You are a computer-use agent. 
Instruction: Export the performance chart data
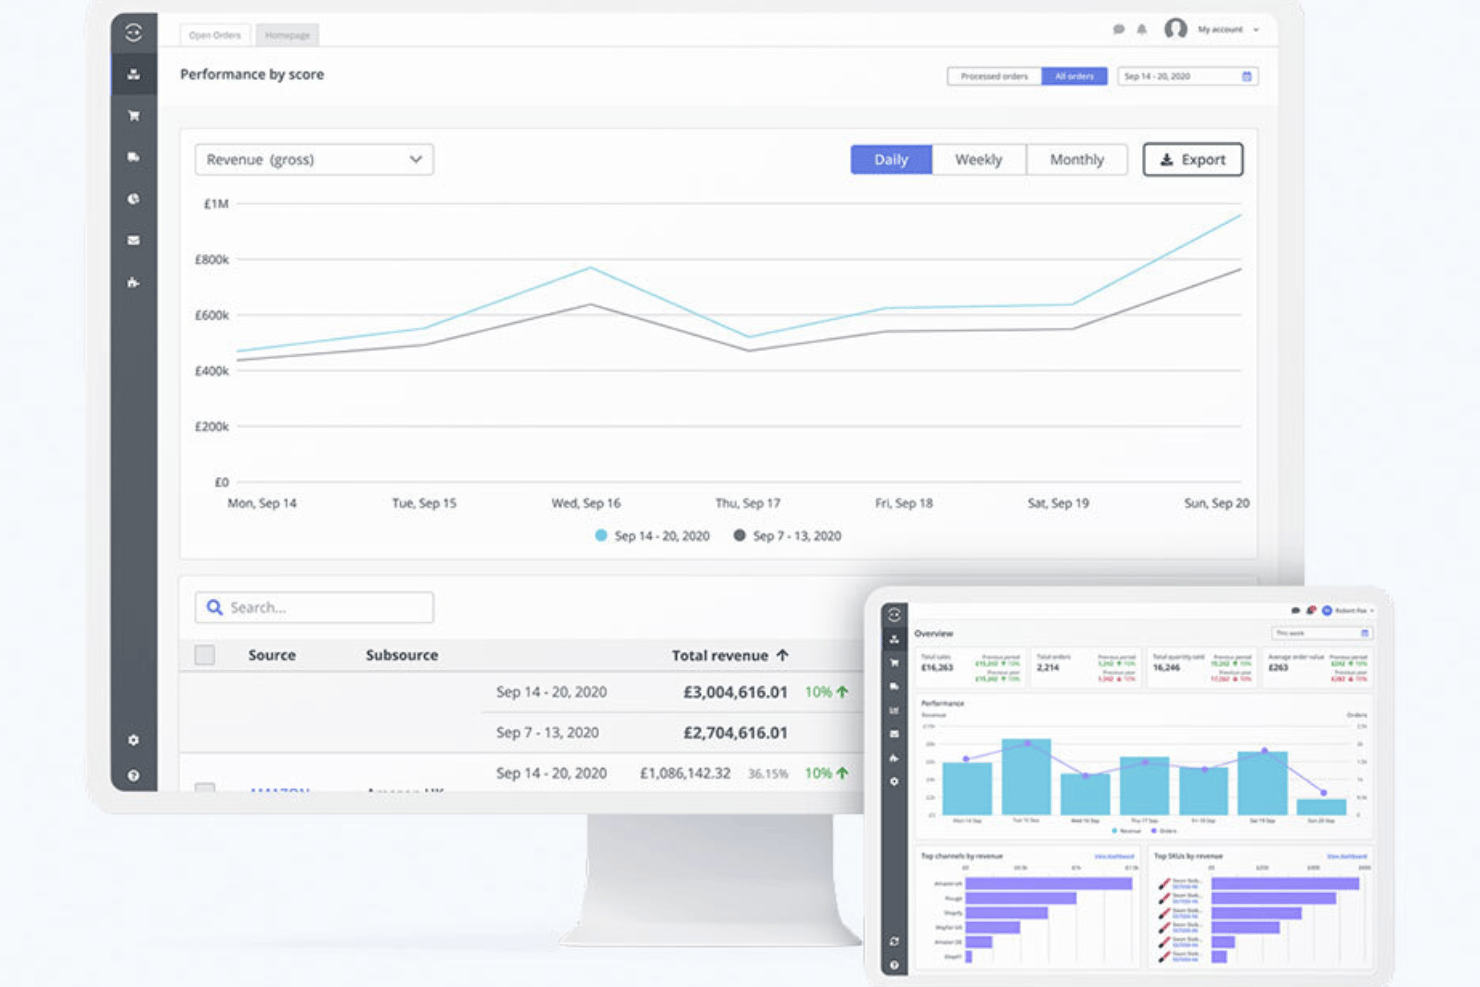1193,159
